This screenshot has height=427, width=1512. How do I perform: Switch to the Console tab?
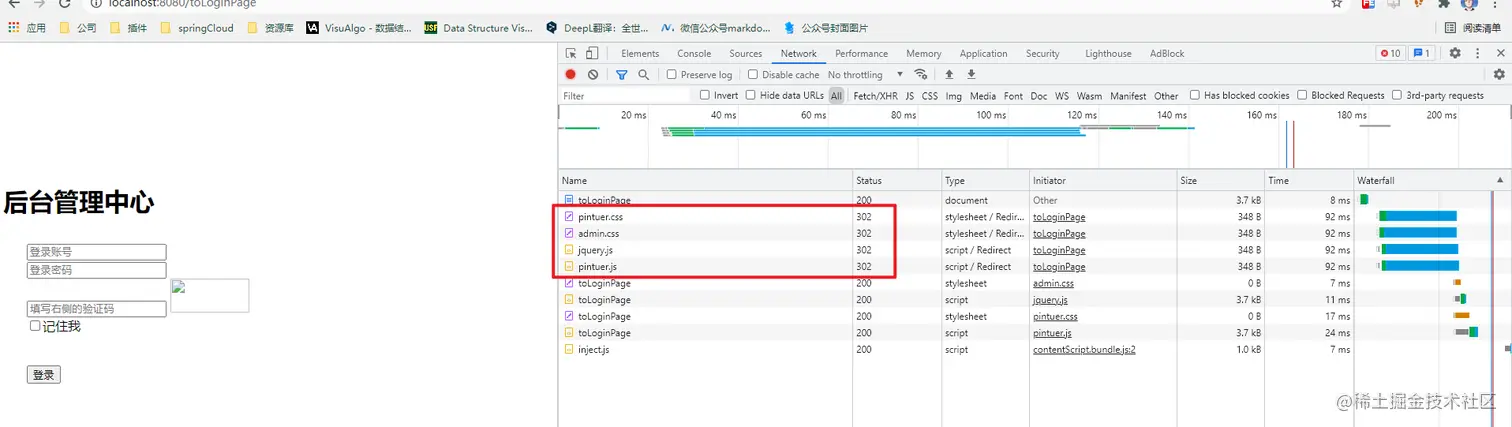point(694,54)
